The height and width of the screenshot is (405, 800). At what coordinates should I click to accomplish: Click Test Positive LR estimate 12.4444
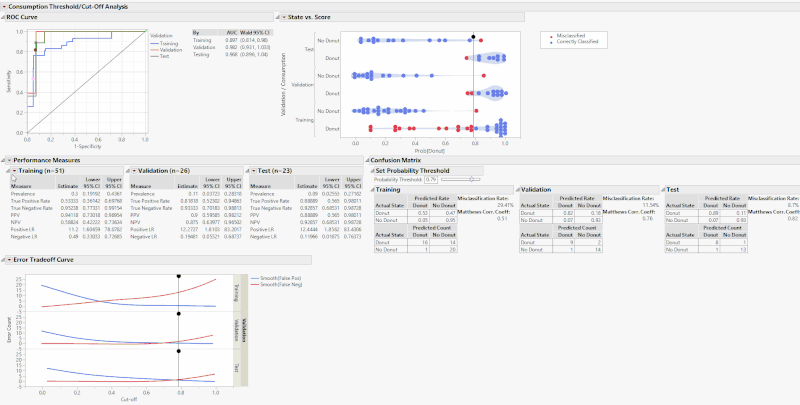point(310,230)
